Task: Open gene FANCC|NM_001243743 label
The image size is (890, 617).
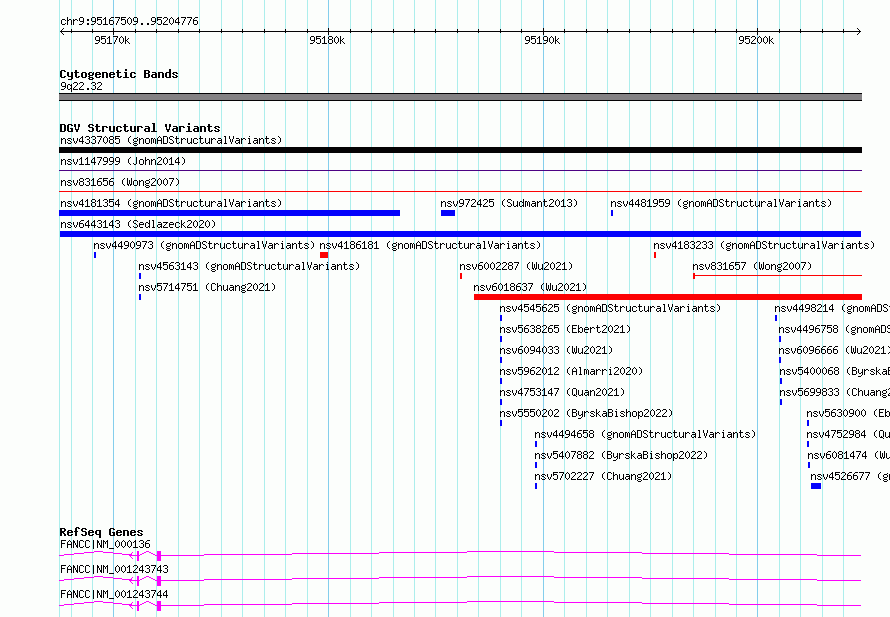Action: tap(114, 569)
